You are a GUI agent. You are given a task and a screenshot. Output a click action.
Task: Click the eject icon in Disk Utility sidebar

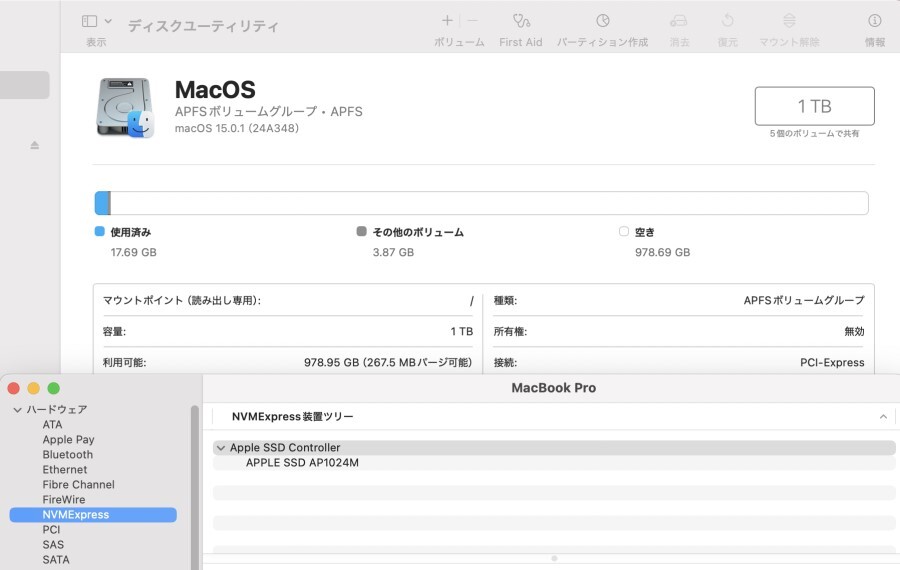pos(34,145)
